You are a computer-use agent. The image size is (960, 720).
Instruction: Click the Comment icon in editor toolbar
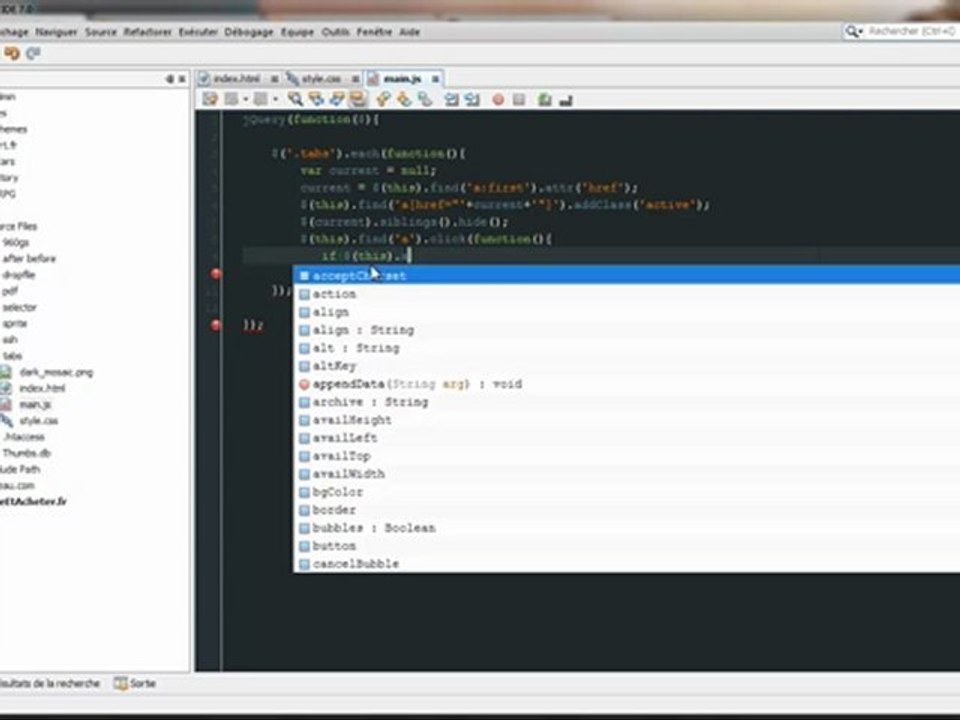(x=545, y=99)
